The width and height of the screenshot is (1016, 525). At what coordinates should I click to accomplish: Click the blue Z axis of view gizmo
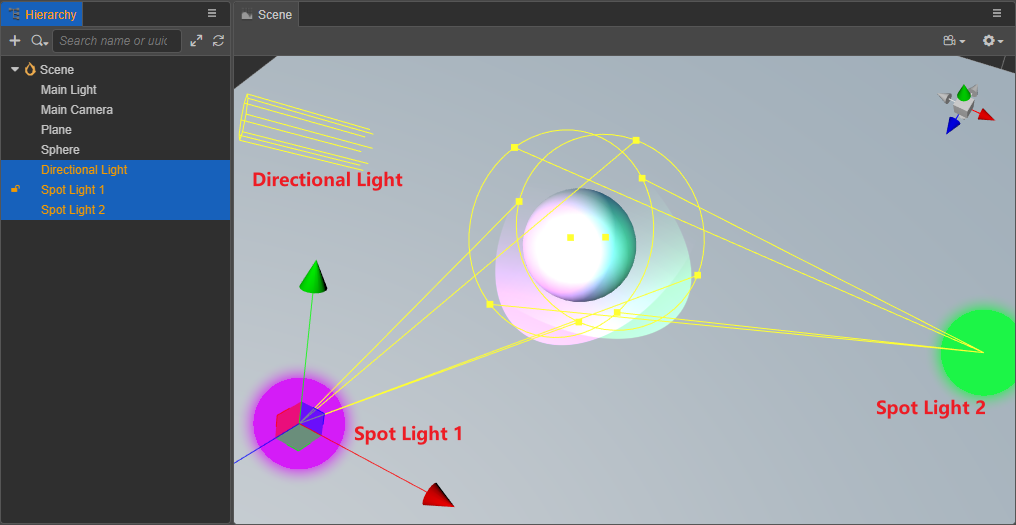pos(952,124)
